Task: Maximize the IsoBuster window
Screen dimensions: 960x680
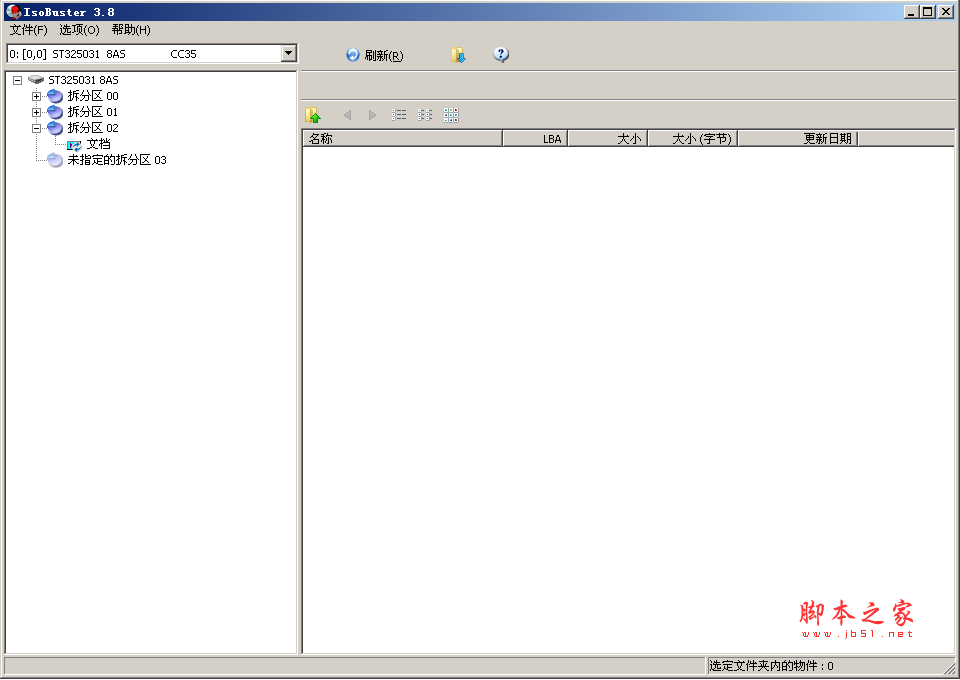Action: 928,12
